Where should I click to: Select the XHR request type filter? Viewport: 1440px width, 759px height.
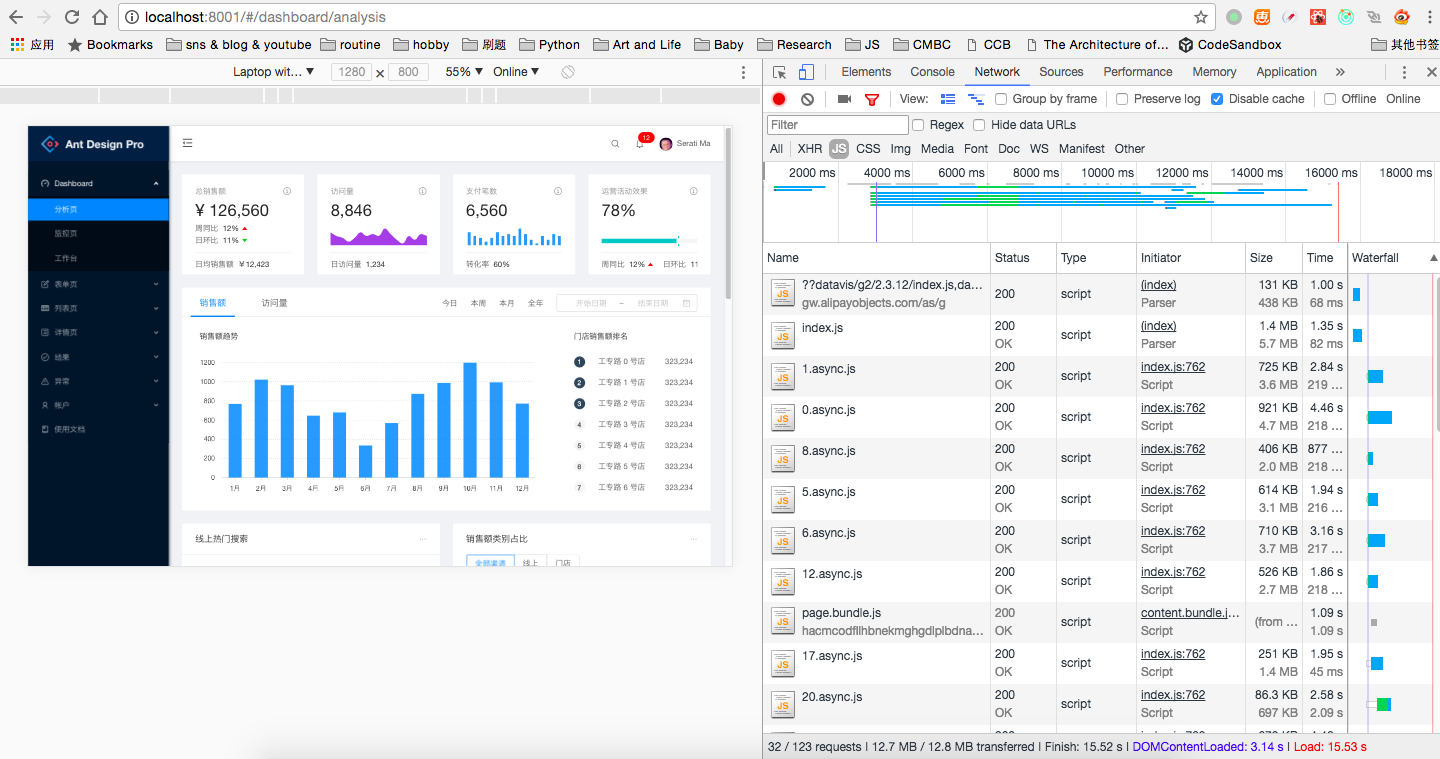point(810,149)
